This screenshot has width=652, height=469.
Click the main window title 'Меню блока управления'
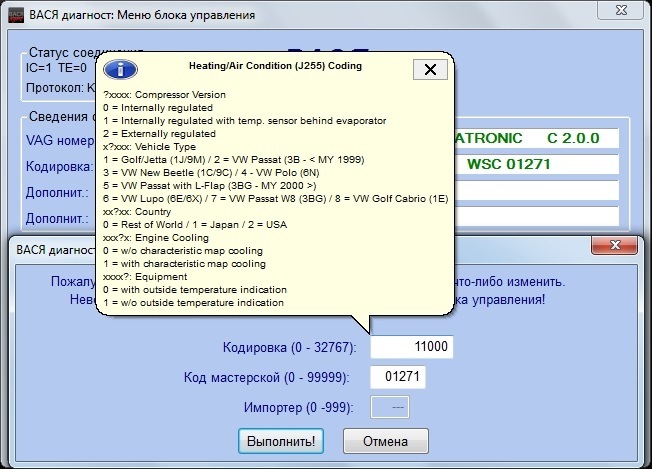[186, 15]
